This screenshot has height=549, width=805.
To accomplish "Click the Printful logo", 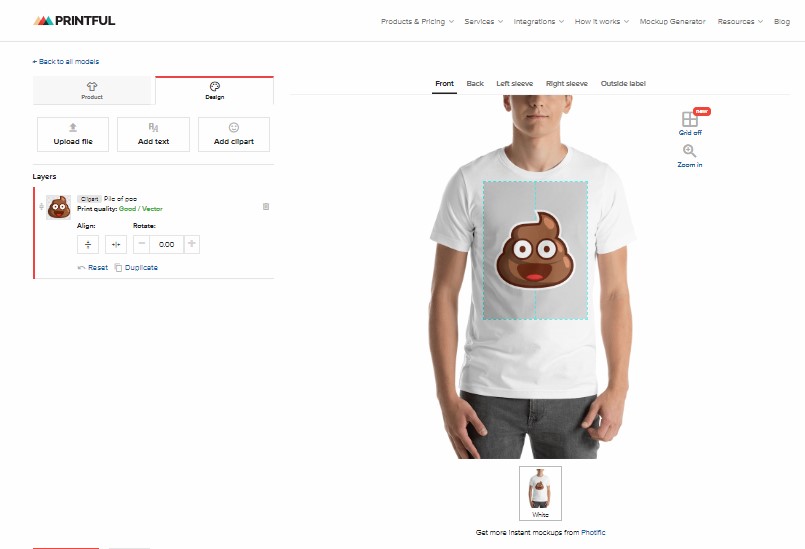I will tap(74, 21).
